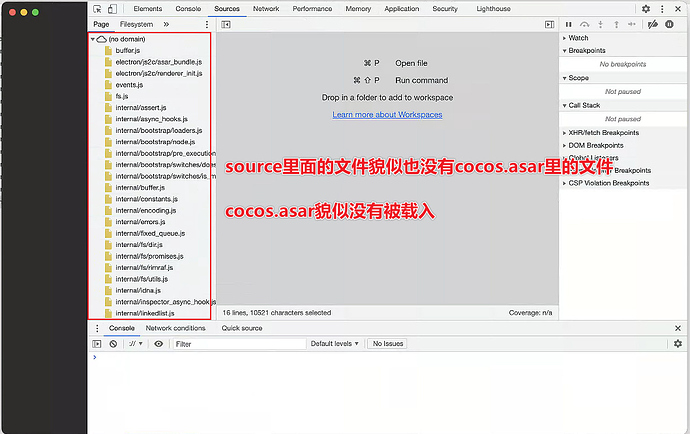Pause script execution button

click(569, 25)
